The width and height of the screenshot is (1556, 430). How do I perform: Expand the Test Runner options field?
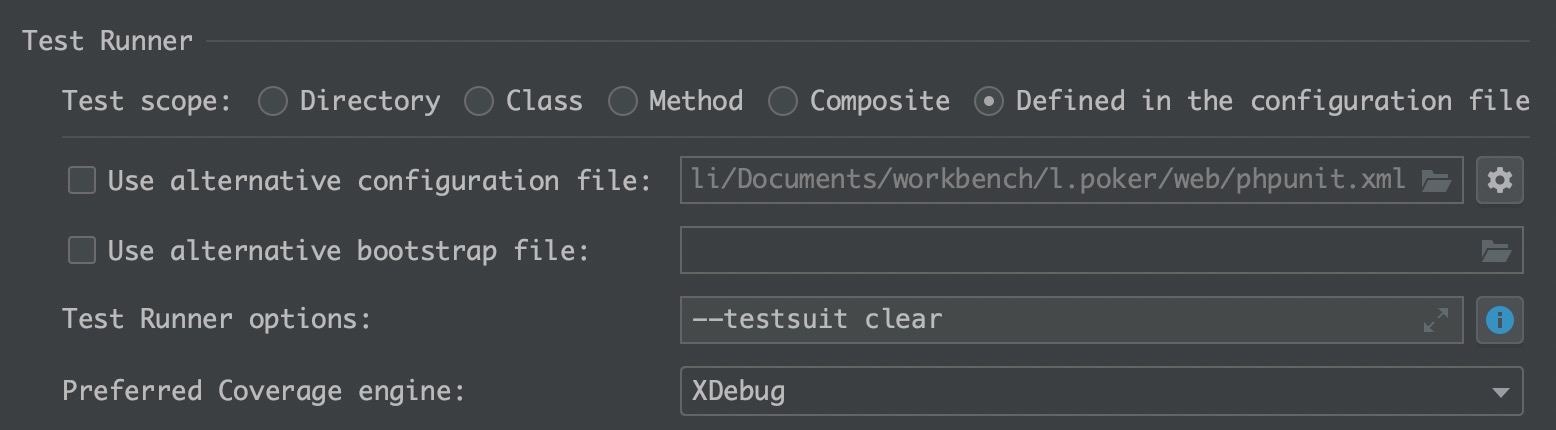(x=1436, y=320)
